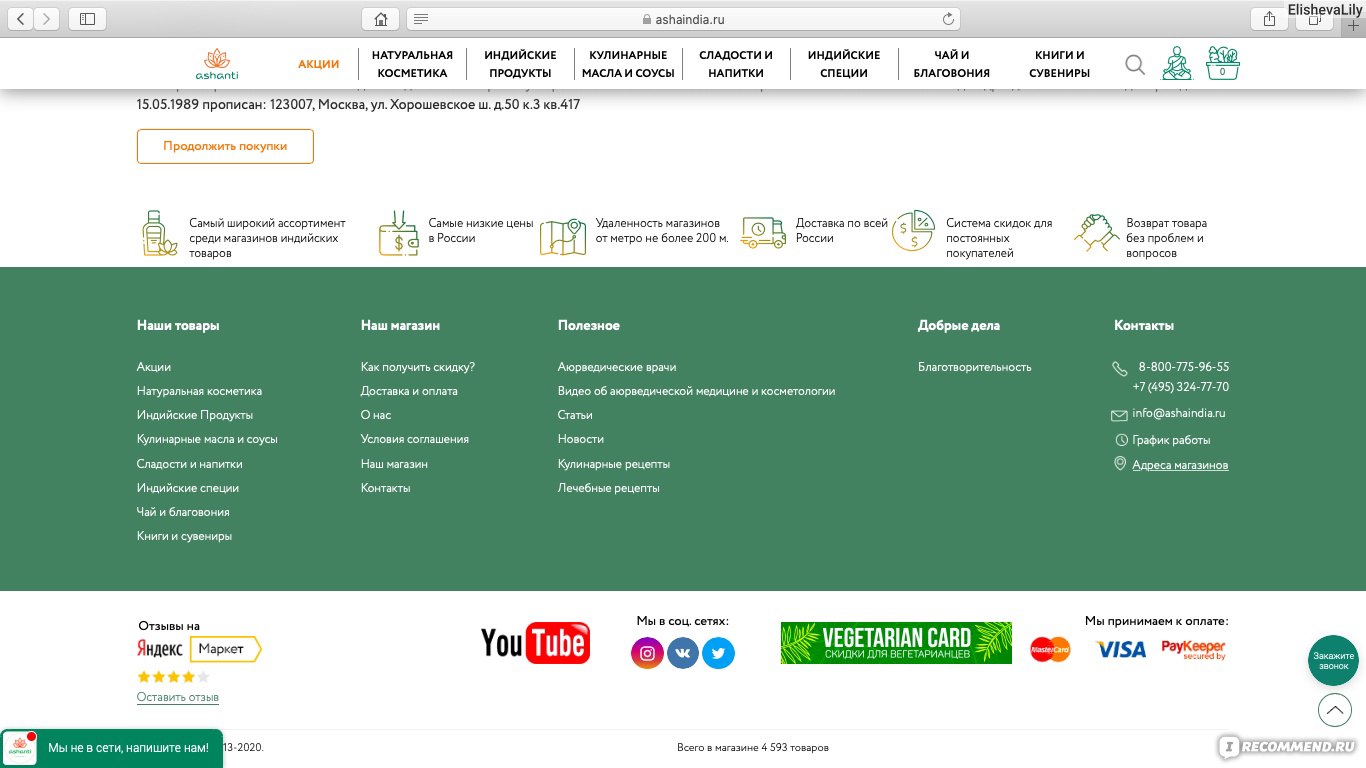Click the PayKeeper payment logo
The width and height of the screenshot is (1366, 768).
coord(1193,650)
